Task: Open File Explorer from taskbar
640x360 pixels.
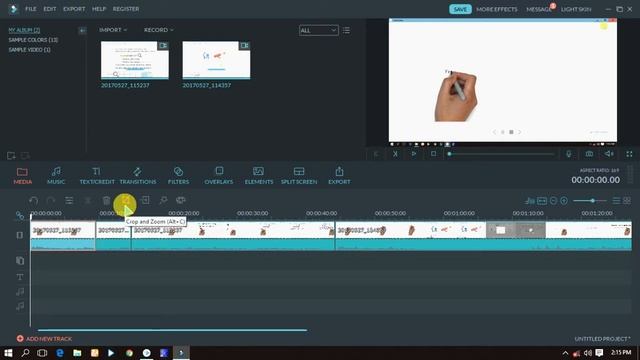Action: 77,353
